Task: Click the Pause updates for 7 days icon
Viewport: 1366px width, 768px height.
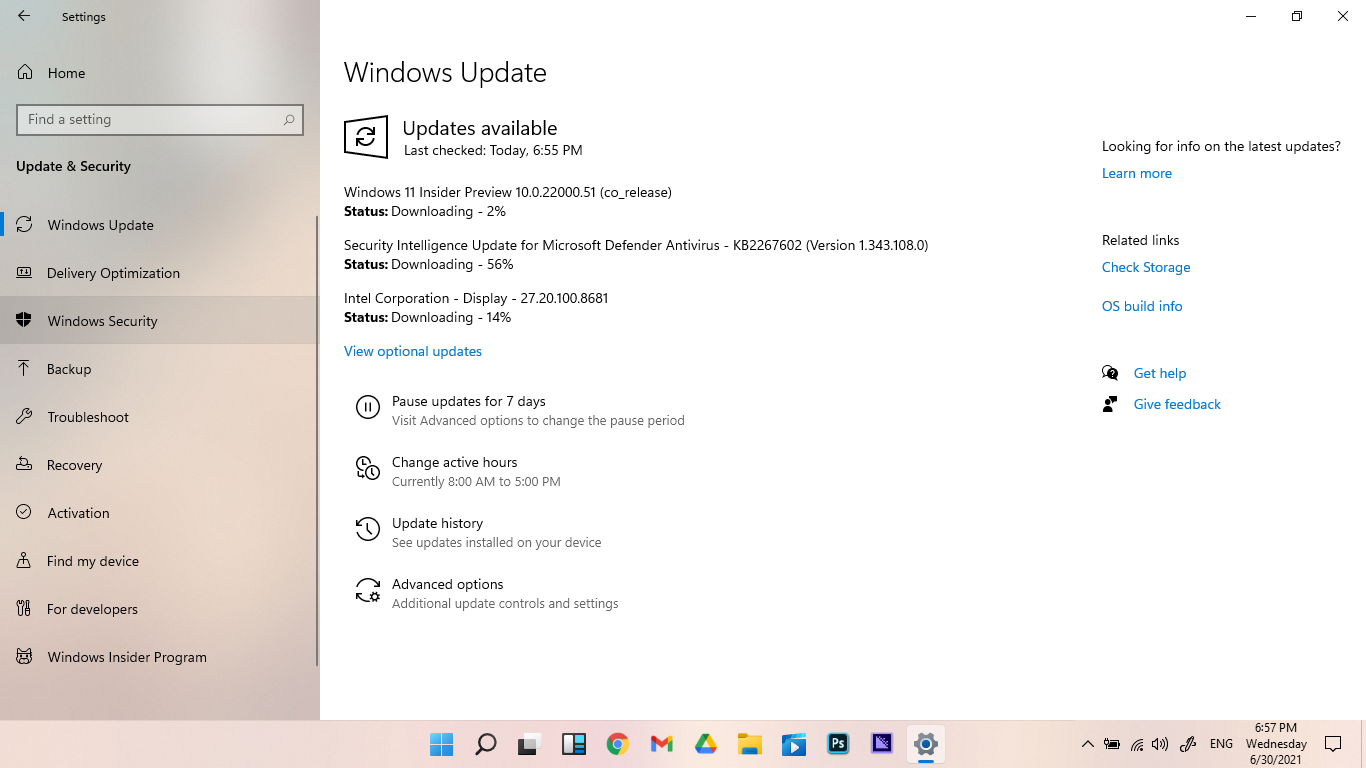Action: coord(368,407)
